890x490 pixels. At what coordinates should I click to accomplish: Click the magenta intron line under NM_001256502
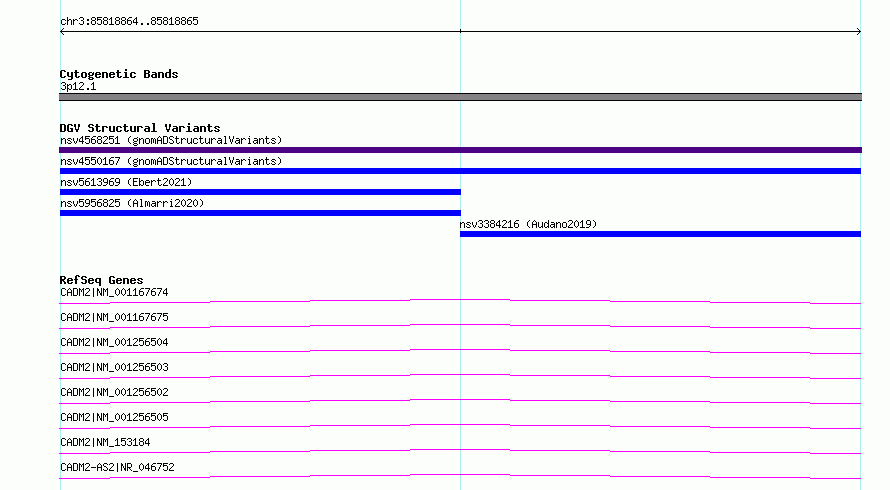[x=460, y=400]
